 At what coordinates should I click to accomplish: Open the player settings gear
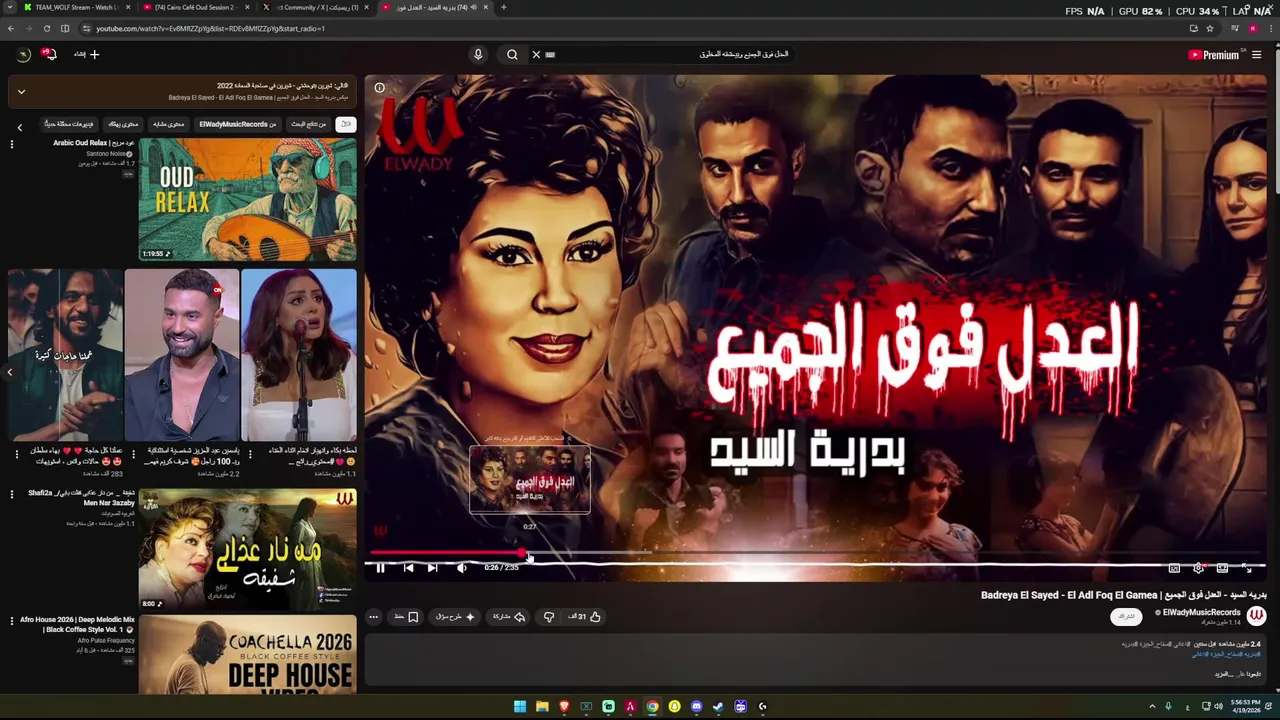1198,568
